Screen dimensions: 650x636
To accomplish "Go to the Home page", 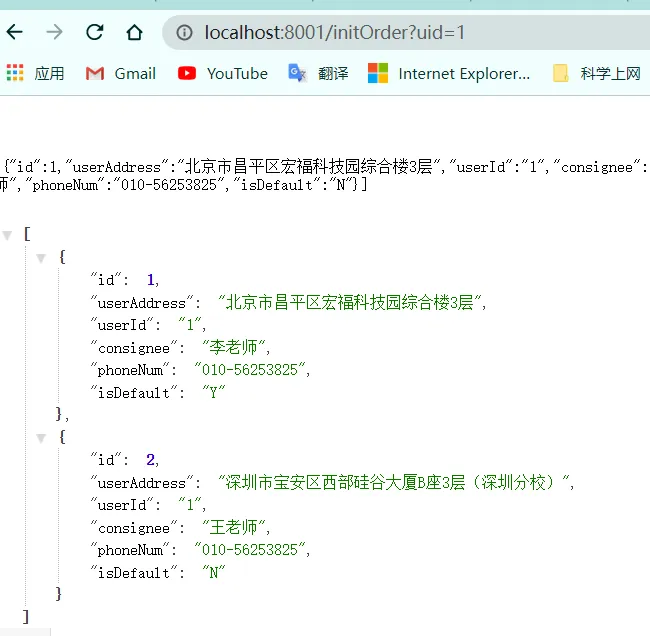I will tap(134, 33).
